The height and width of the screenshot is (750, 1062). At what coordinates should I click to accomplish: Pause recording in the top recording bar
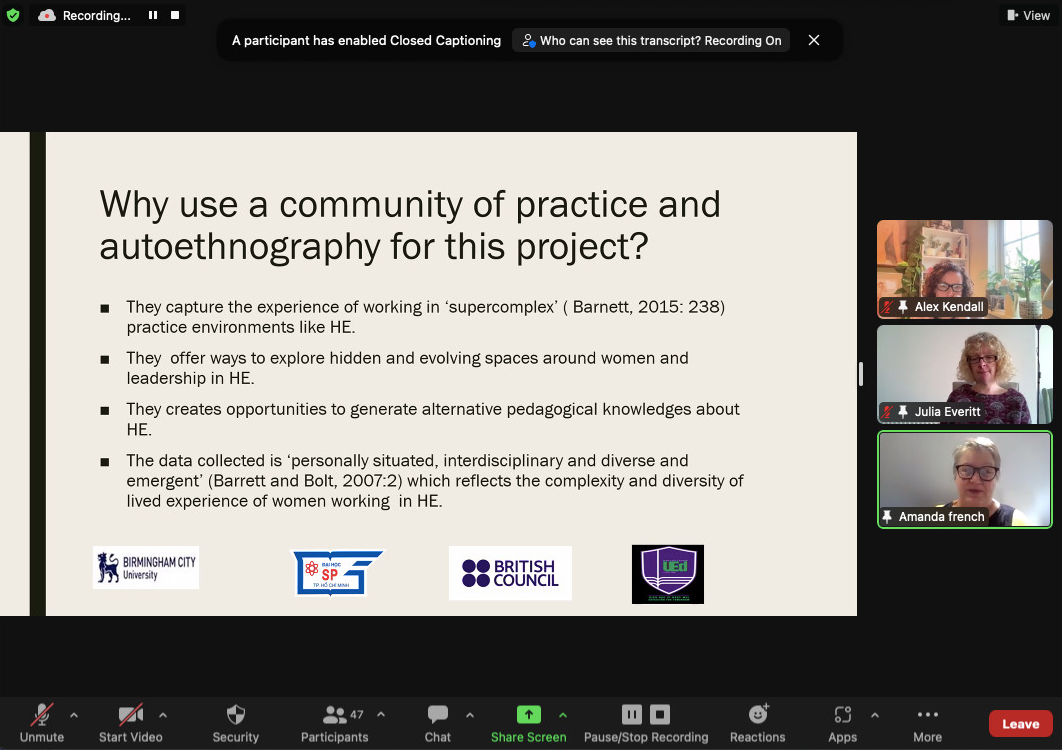point(153,15)
